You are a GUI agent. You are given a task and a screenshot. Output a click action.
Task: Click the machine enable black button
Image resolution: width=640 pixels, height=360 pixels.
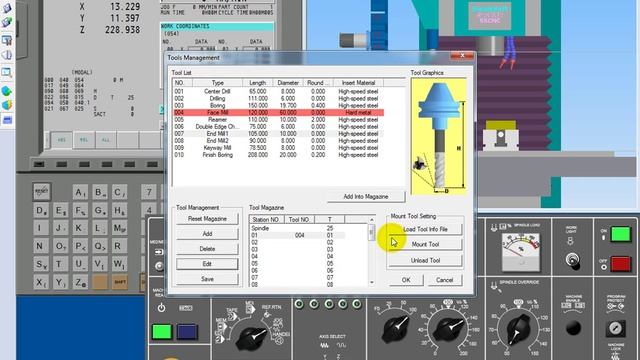[x=573, y=327]
